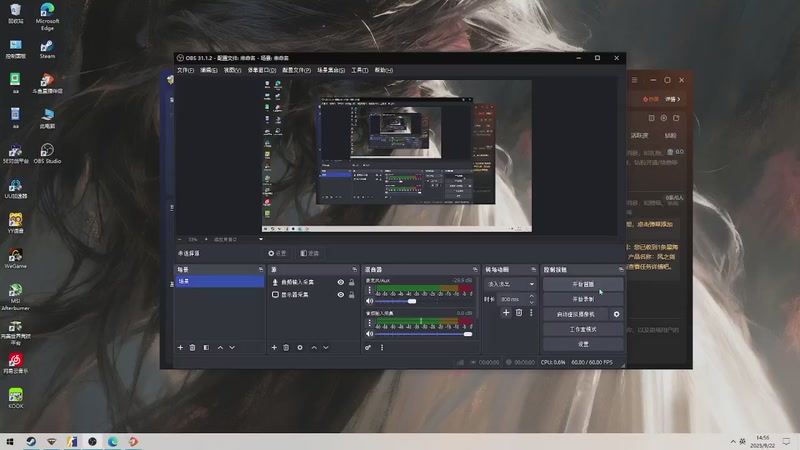Open 音频输入采集 mixer channel three-dot options
The image size is (800, 450).
(369, 323)
